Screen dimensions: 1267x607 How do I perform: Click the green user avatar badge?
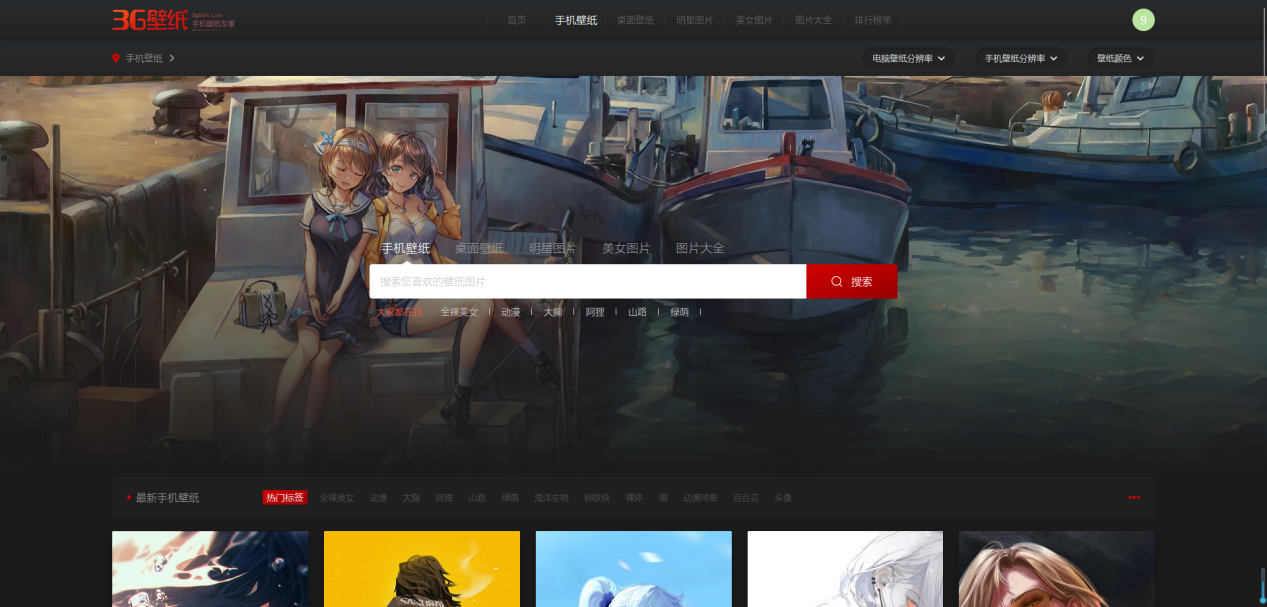coord(1143,20)
